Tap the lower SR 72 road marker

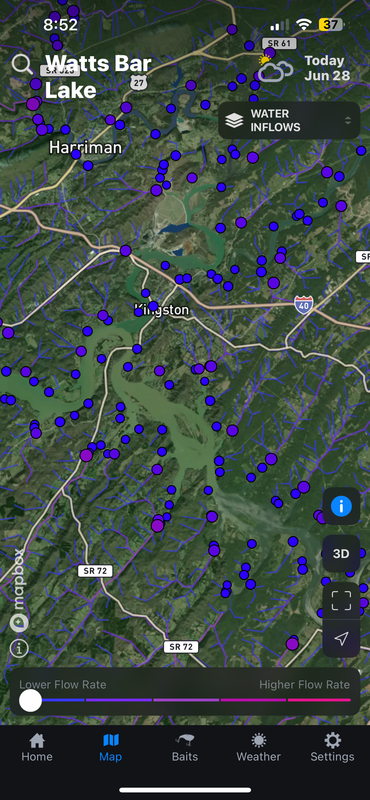pyautogui.click(x=181, y=647)
